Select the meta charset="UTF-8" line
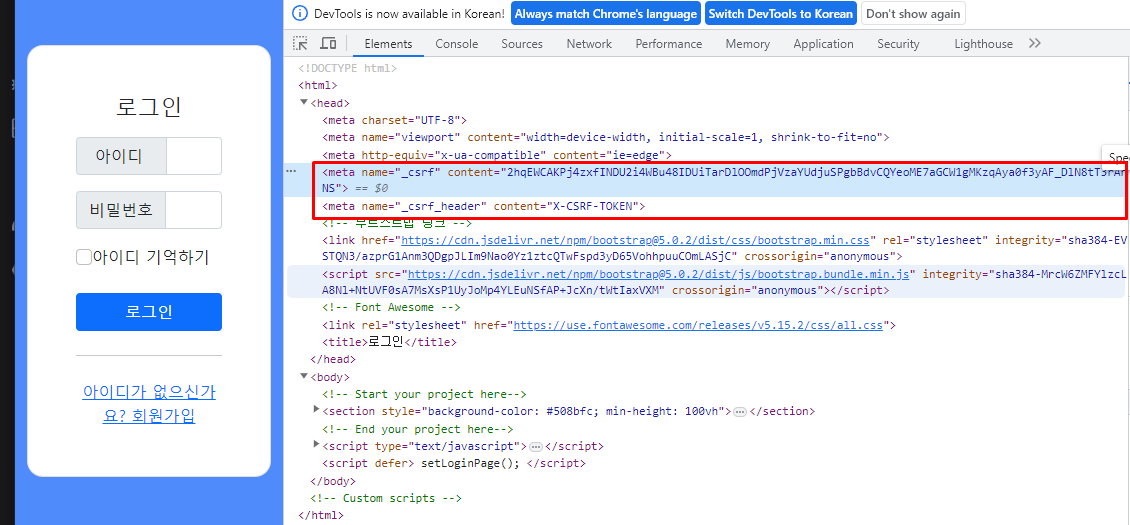The height and width of the screenshot is (525, 1130). tap(394, 120)
